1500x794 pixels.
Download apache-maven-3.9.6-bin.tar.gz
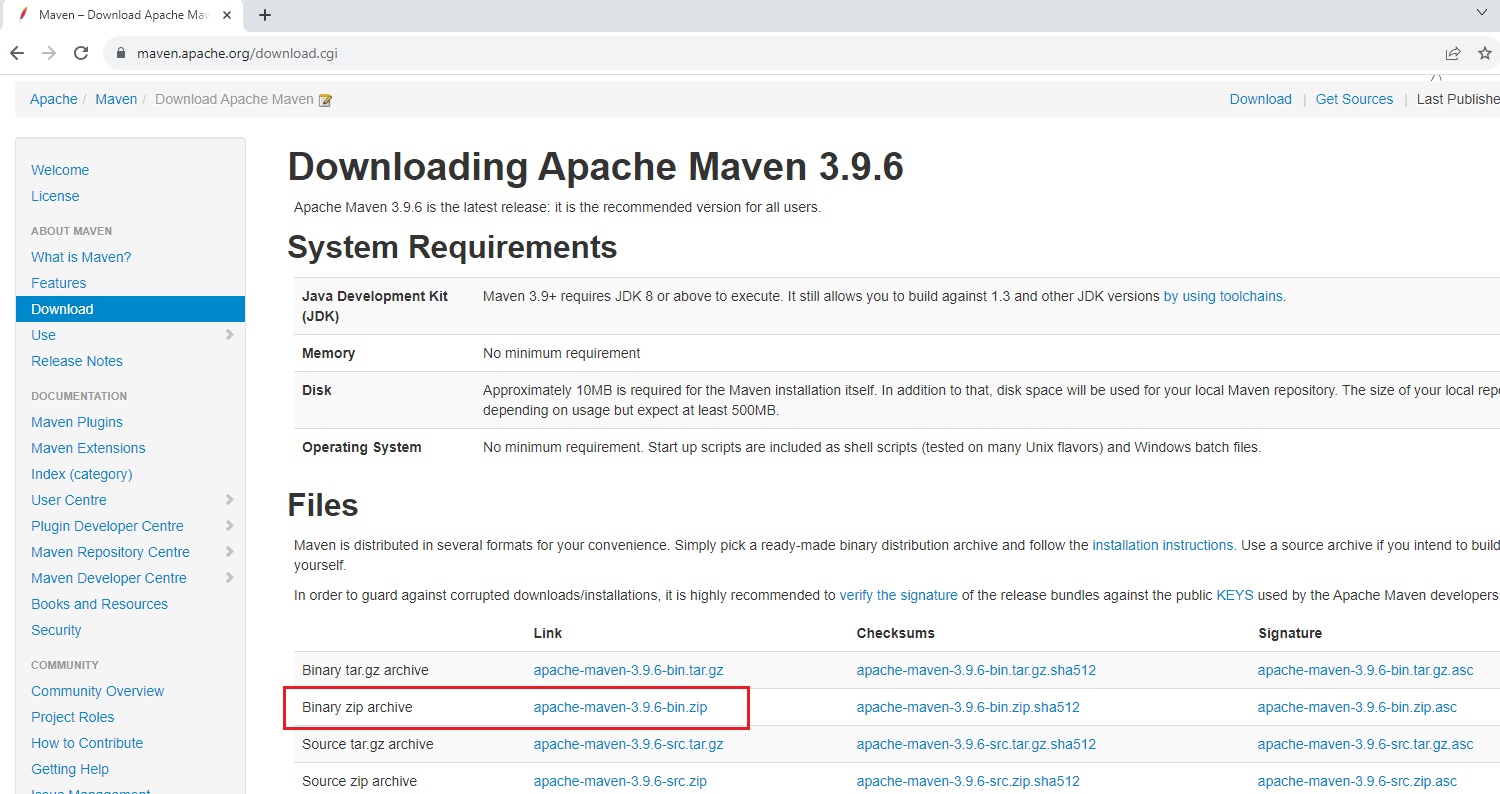[628, 670]
